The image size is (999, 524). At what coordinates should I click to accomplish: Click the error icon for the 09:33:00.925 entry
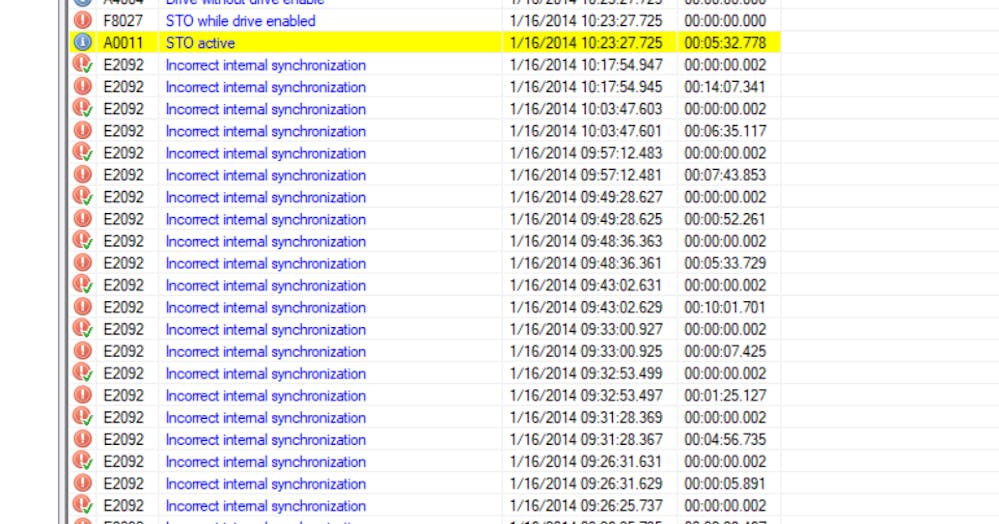click(83, 351)
